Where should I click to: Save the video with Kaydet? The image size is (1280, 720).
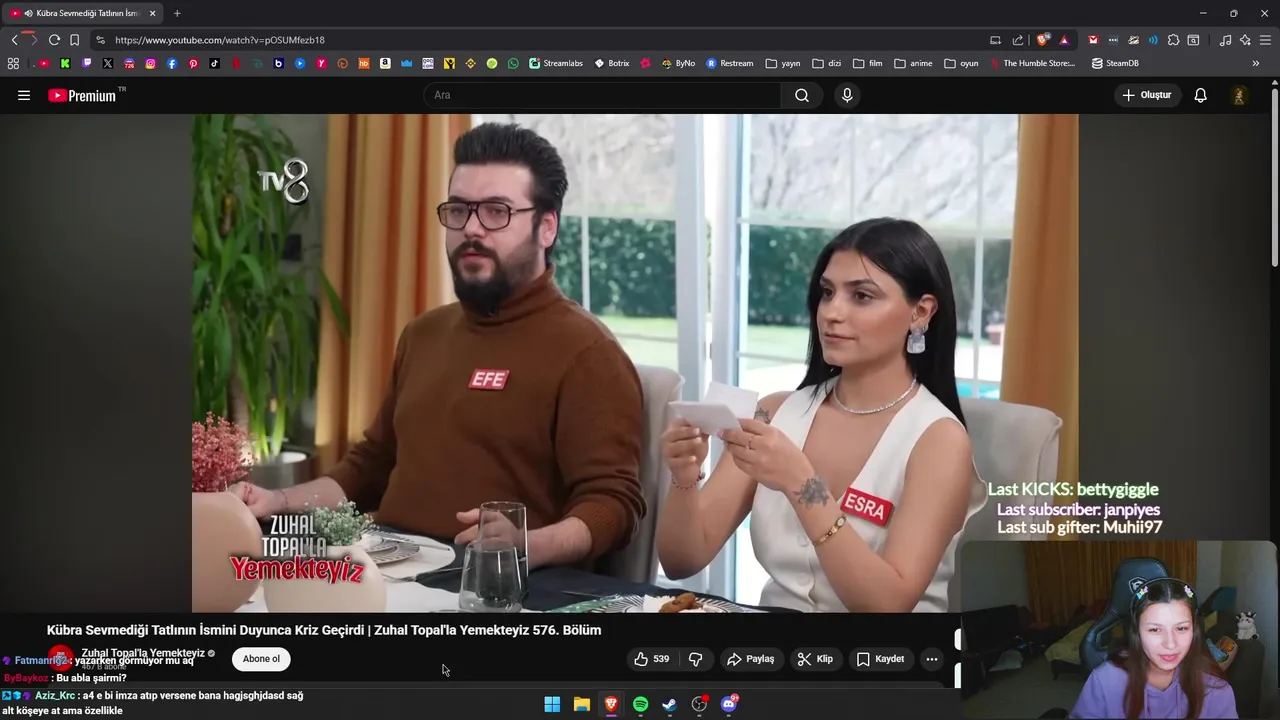880,659
